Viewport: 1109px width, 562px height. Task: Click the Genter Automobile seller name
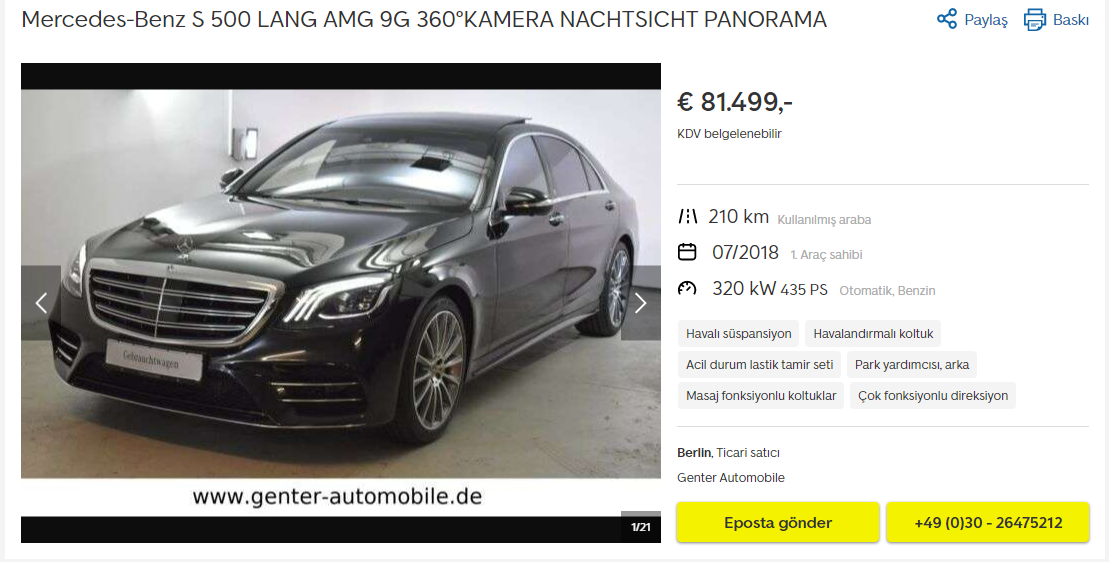point(731,478)
